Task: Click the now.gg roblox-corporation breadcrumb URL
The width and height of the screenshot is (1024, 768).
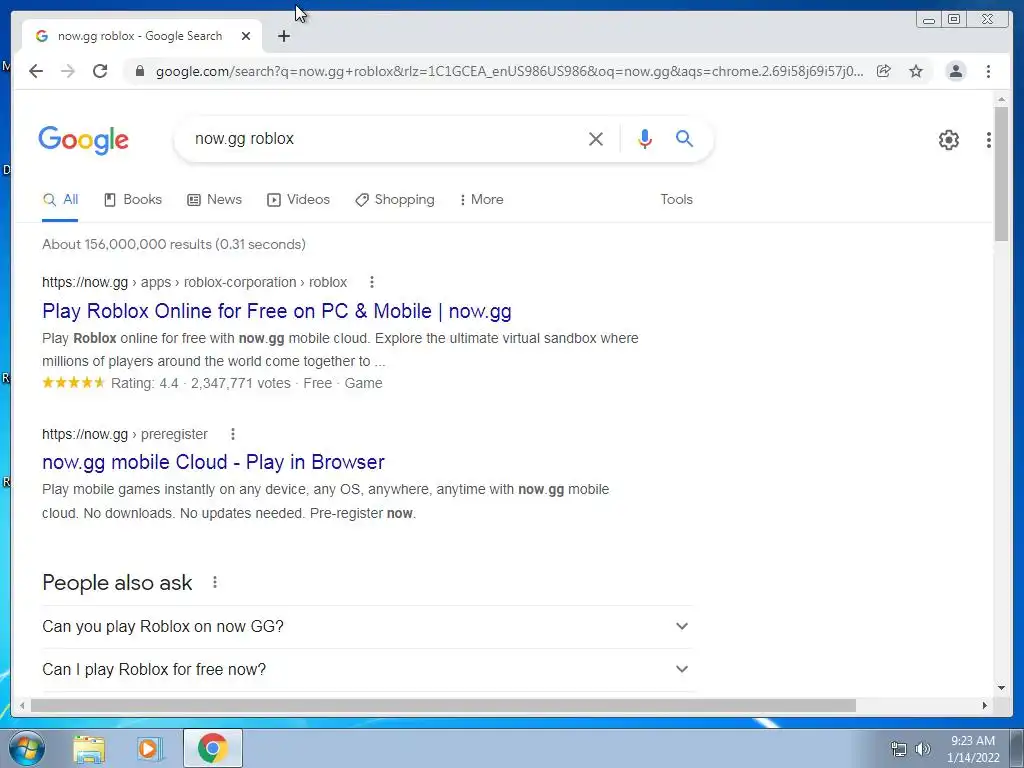Action: pyautogui.click(x=194, y=282)
